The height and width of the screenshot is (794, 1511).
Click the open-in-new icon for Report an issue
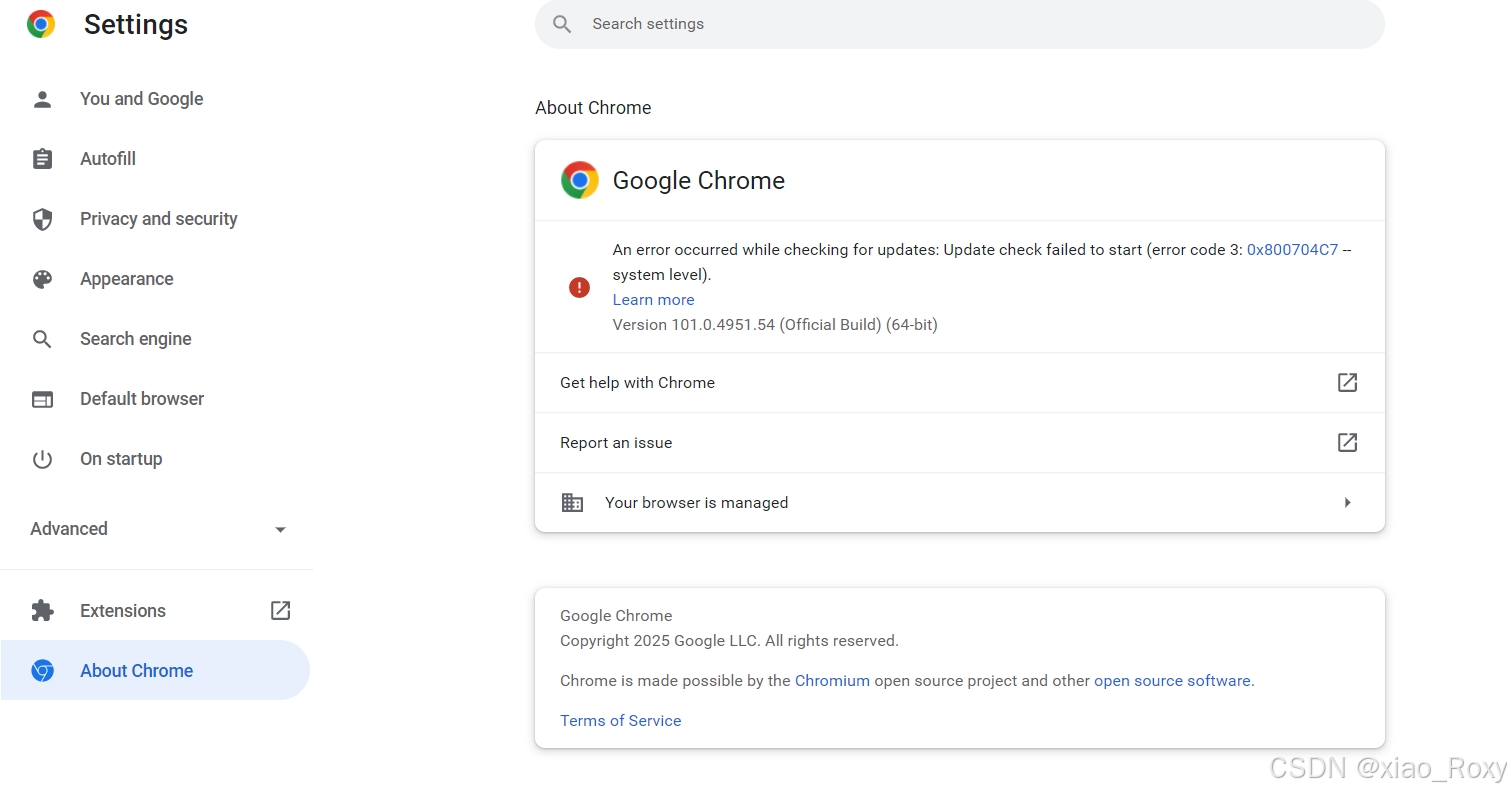coord(1347,442)
